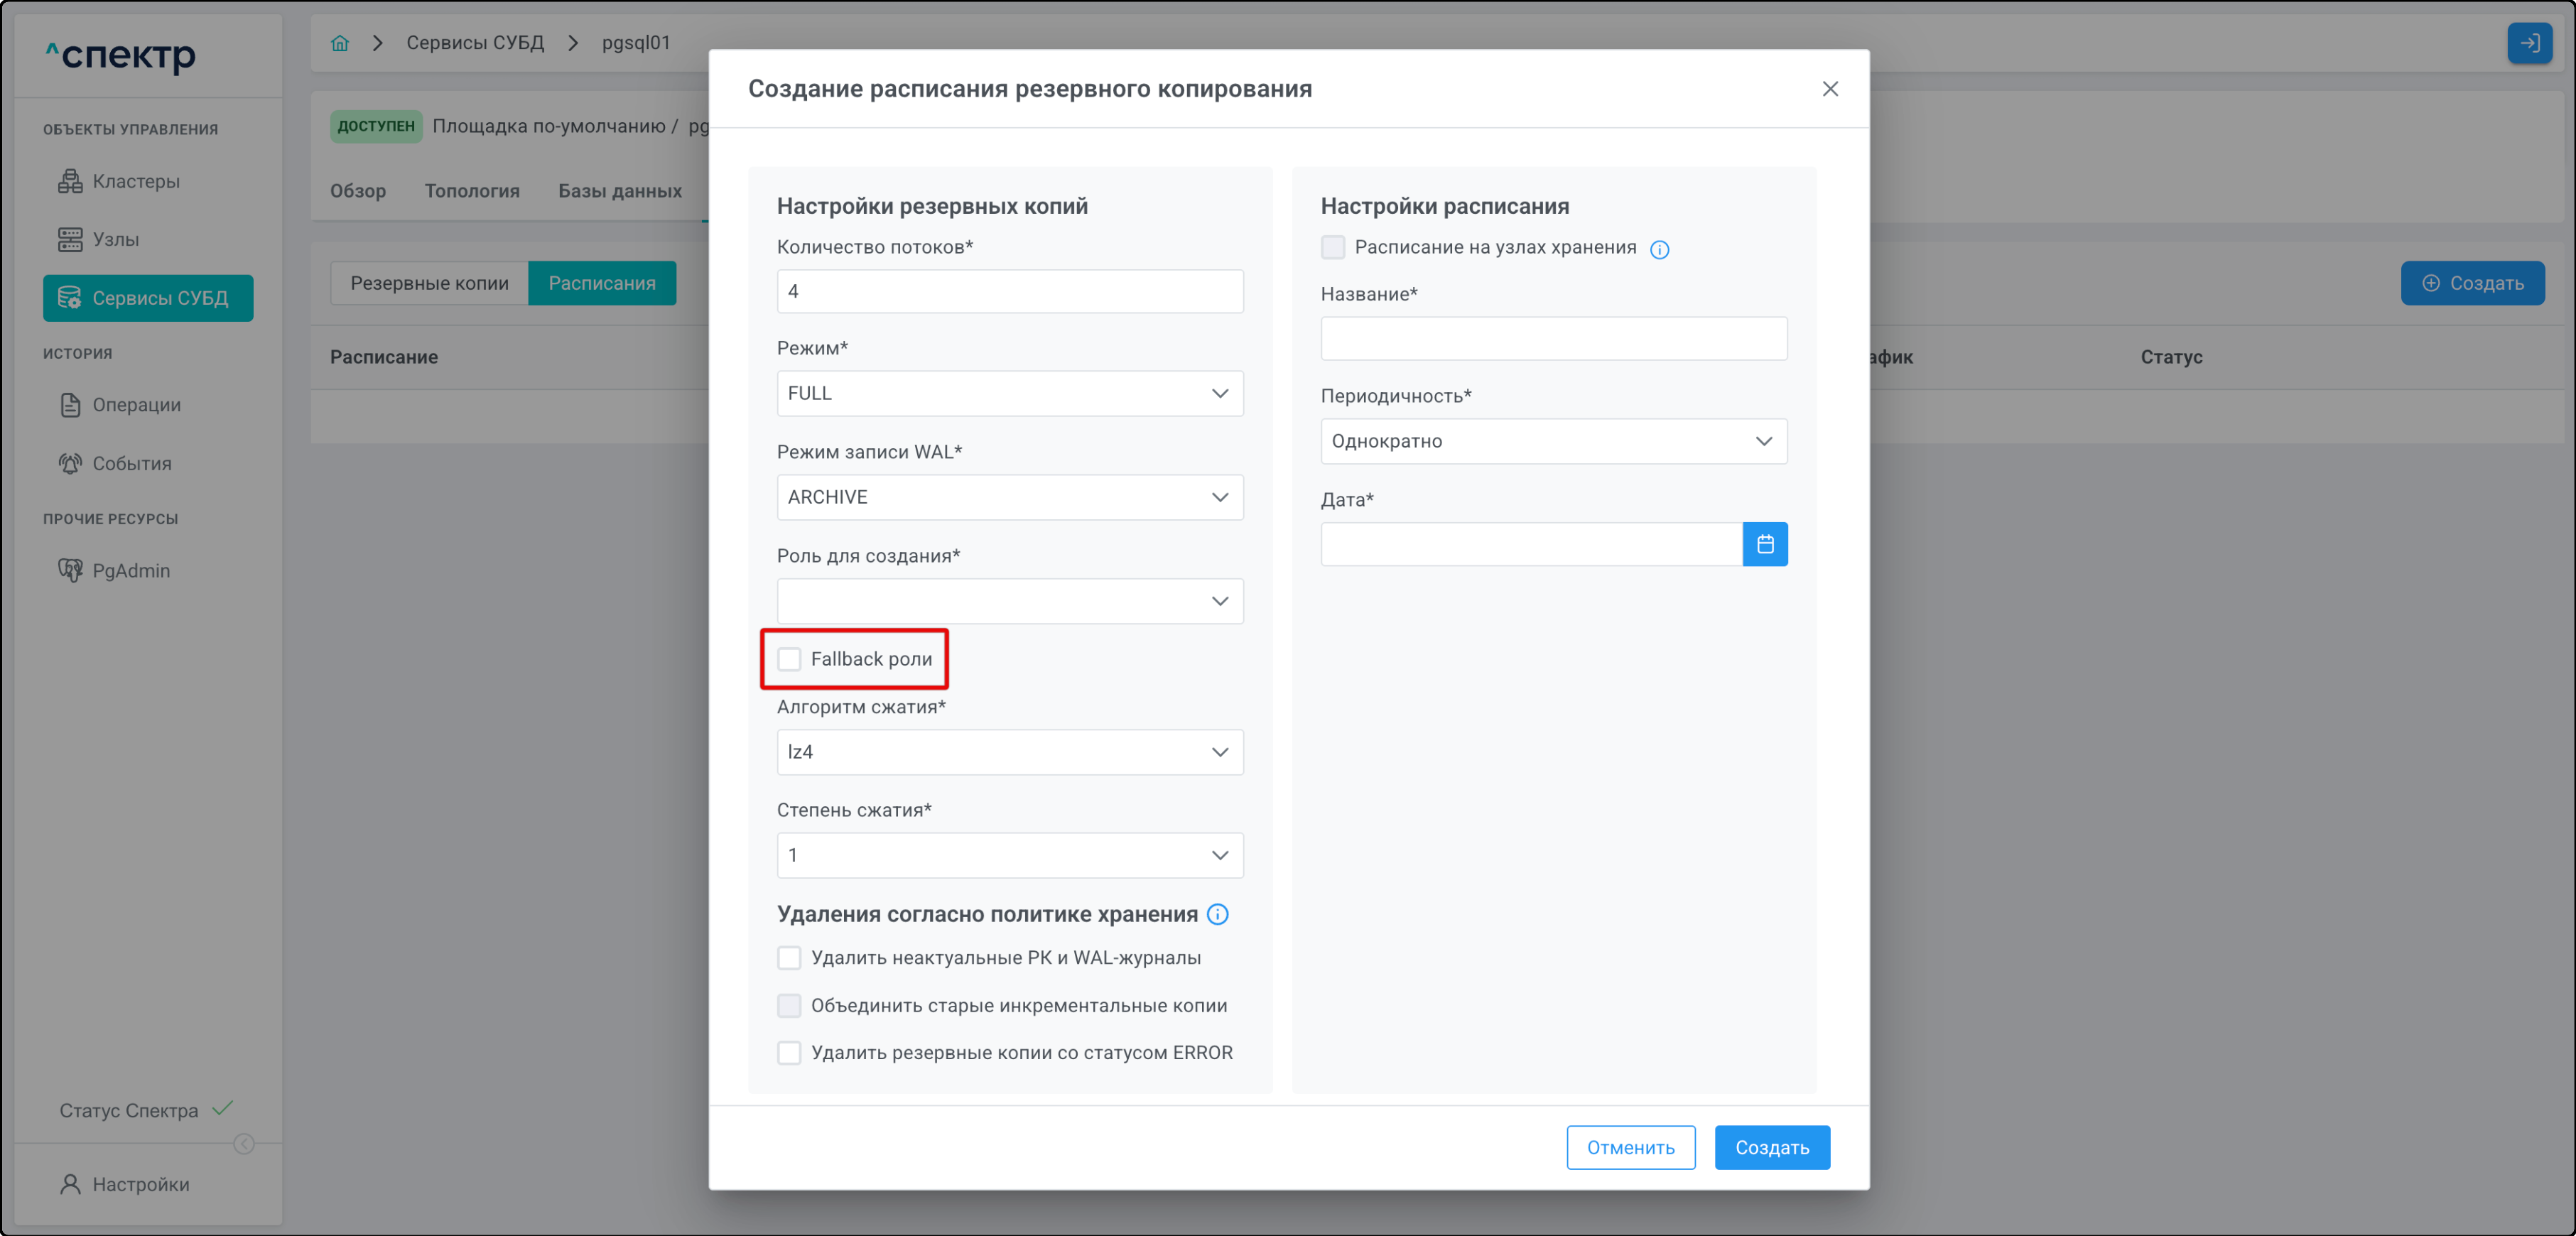Click the logout icon in top-right corner
2576x1236 pixels.
[x=2529, y=43]
